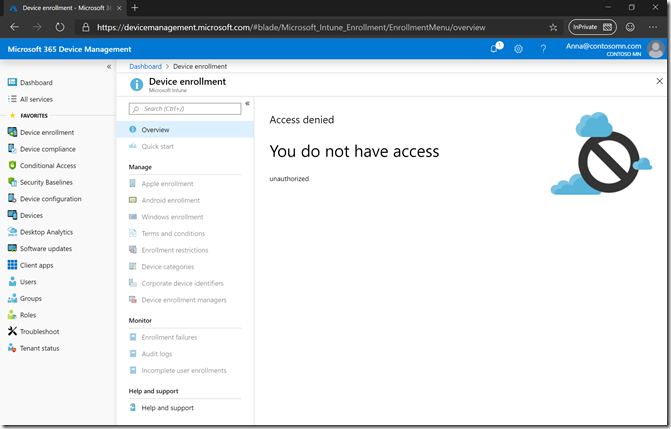Screen dimensions: 671x429
Task: Select the Overview menu item
Action: [x=155, y=129]
